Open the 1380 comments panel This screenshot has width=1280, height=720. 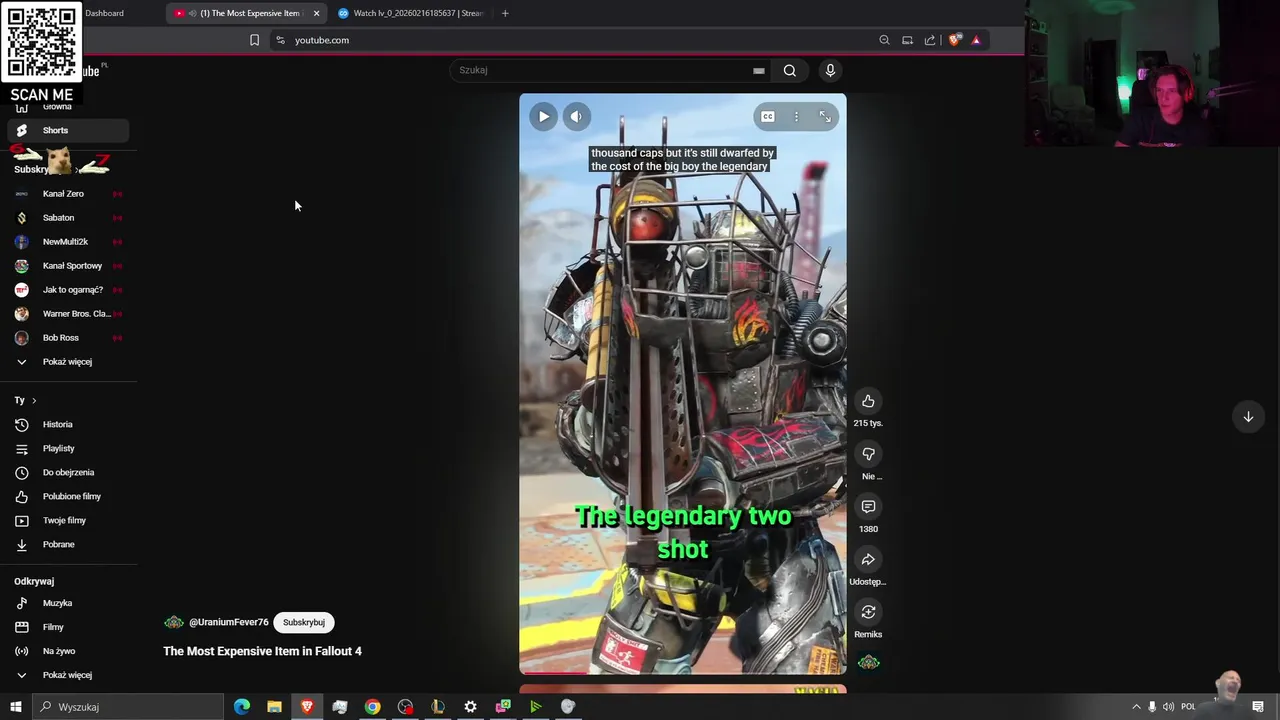pyautogui.click(x=868, y=507)
